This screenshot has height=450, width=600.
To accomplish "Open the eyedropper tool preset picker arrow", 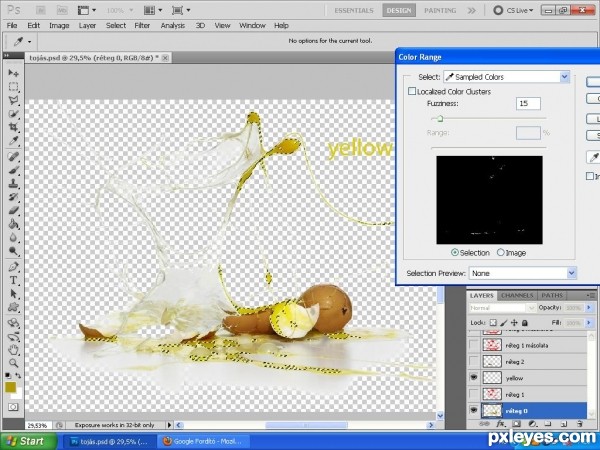I will point(29,42).
